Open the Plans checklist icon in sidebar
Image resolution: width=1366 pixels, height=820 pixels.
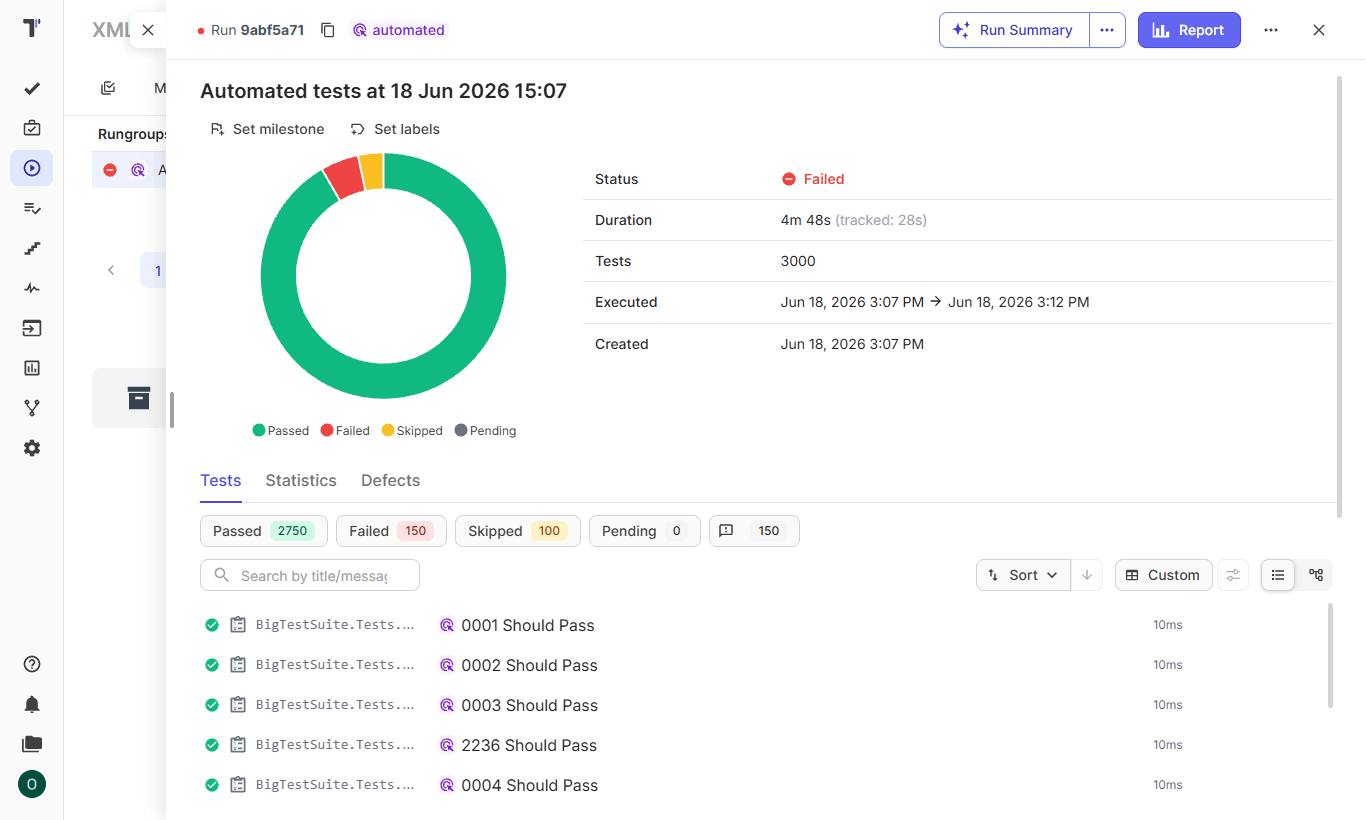[x=32, y=208]
